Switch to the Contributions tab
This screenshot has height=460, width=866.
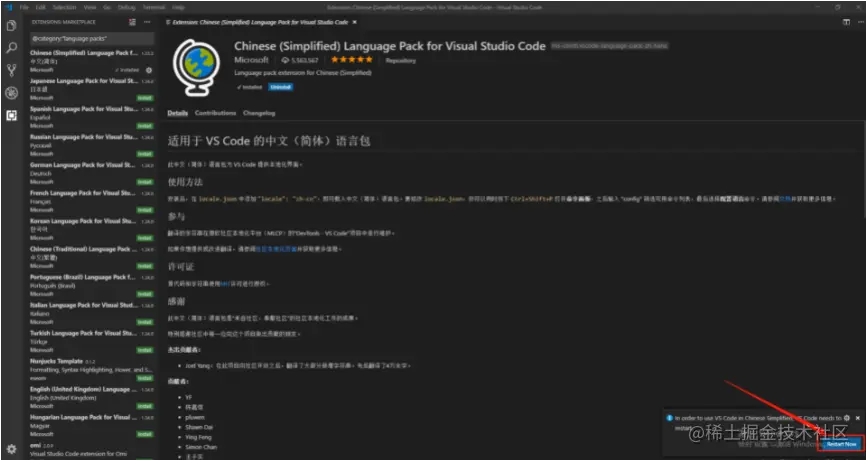coord(215,113)
